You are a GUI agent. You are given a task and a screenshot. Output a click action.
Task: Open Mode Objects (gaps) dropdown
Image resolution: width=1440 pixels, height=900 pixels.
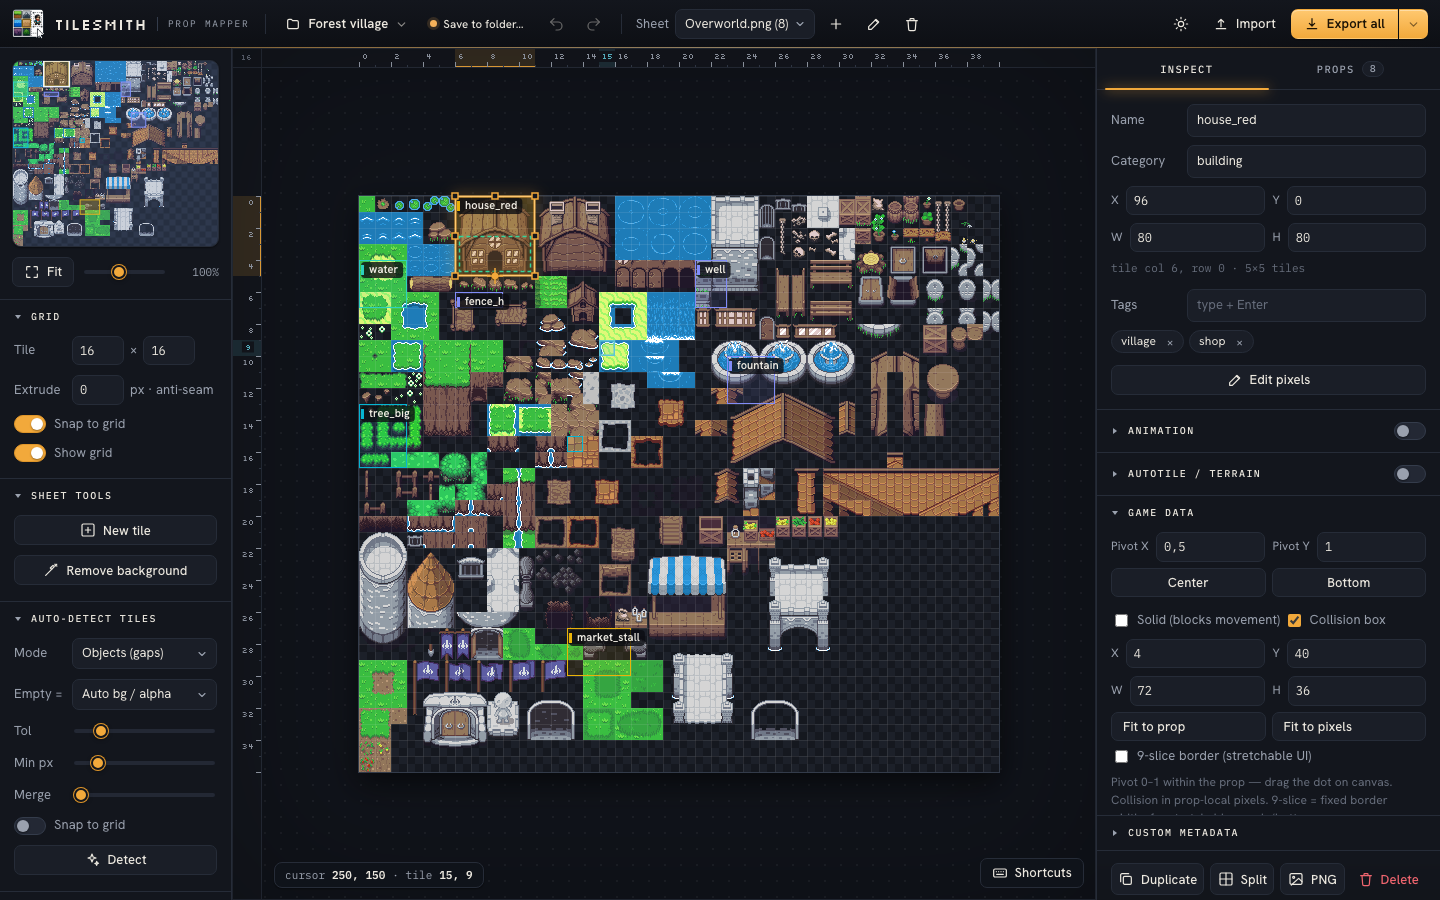pos(144,653)
